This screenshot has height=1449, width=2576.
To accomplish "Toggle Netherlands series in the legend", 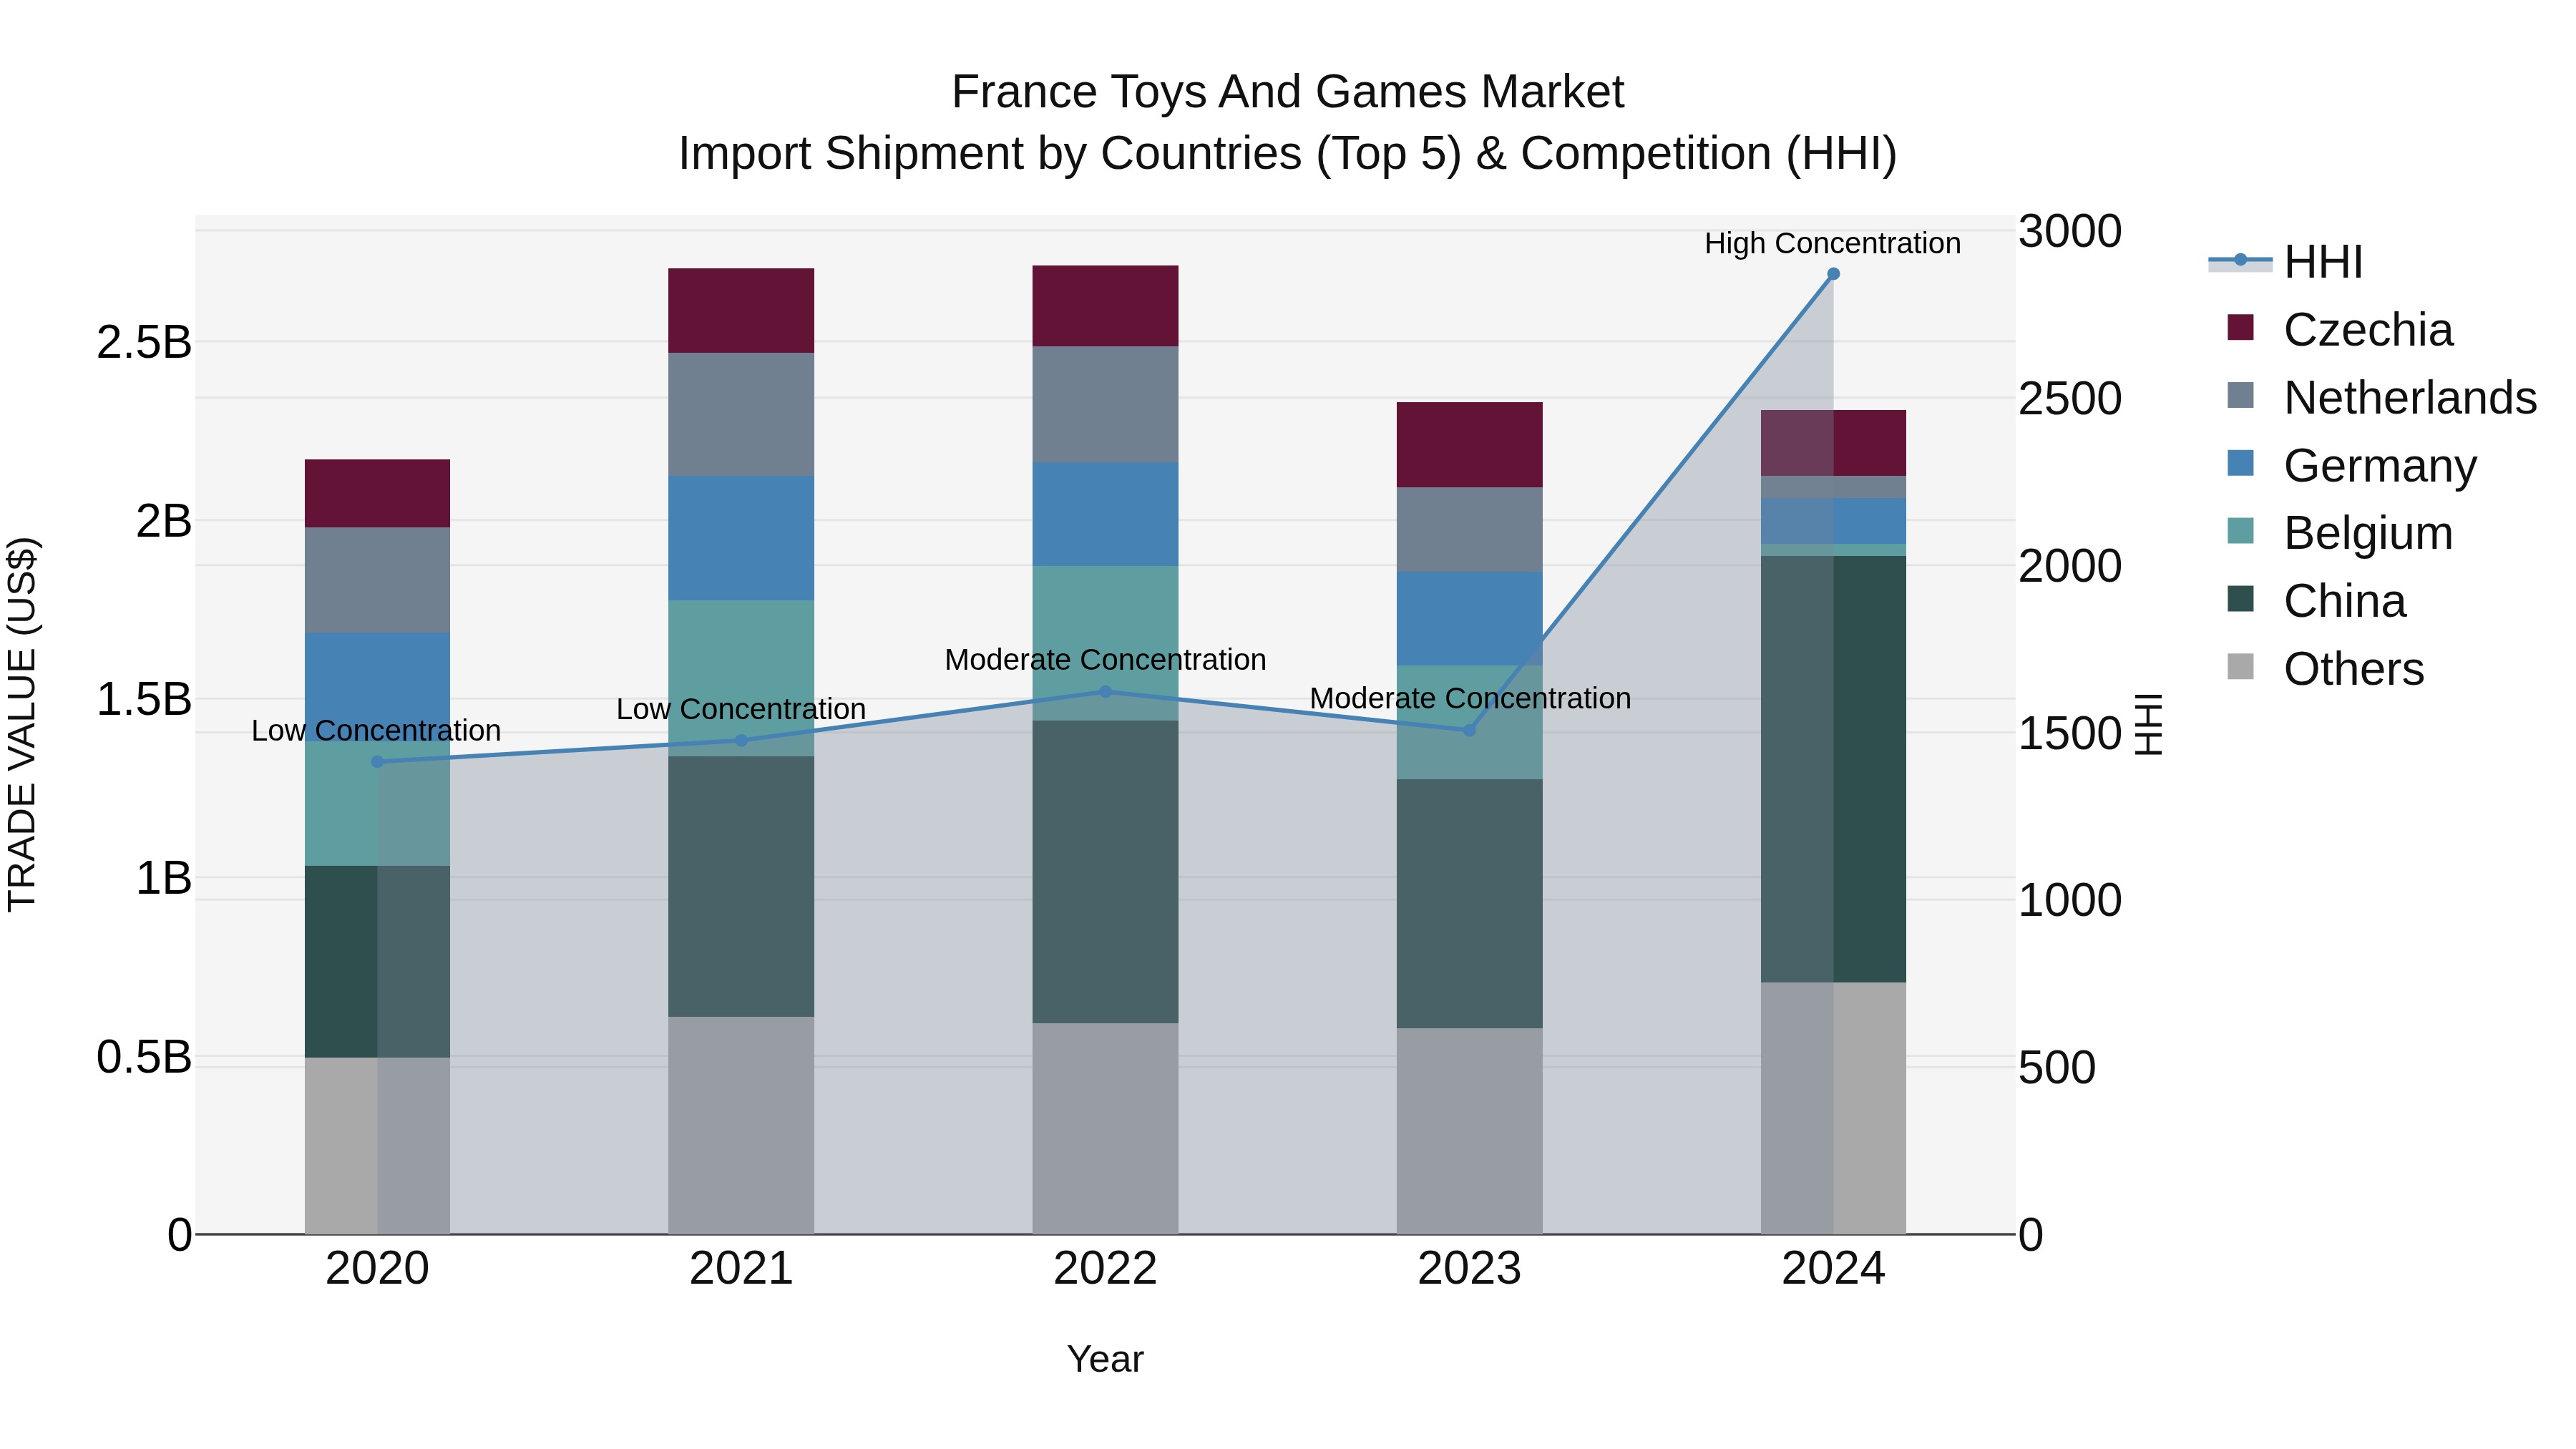I will tap(2381, 397).
